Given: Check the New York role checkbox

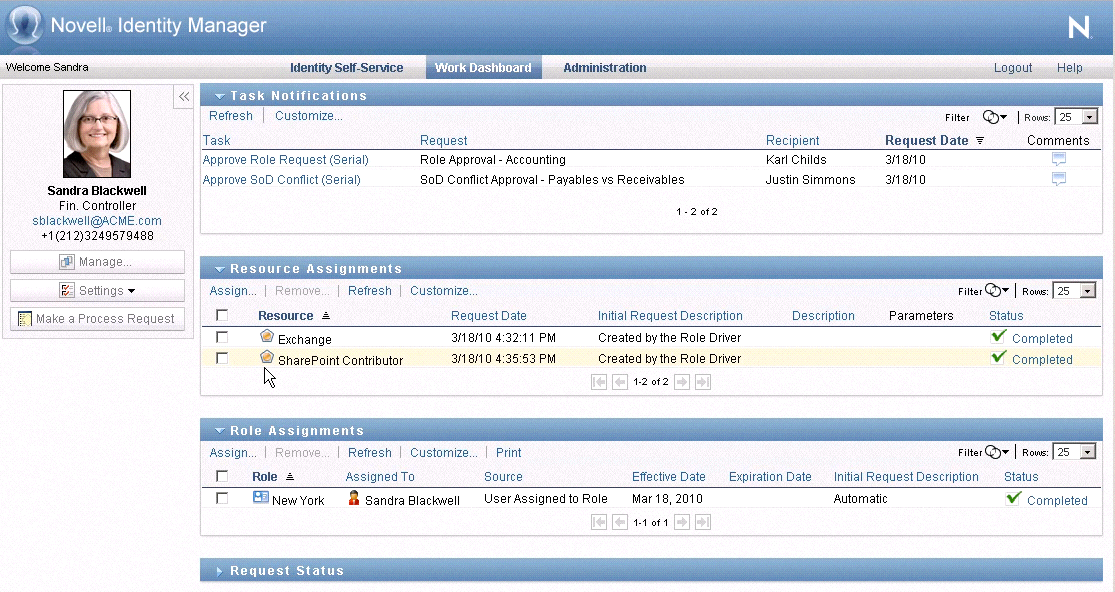Looking at the screenshot, I should (222, 498).
